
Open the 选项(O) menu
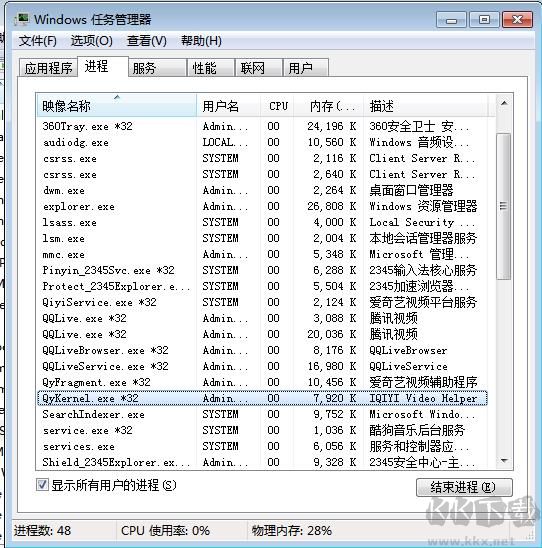click(92, 41)
